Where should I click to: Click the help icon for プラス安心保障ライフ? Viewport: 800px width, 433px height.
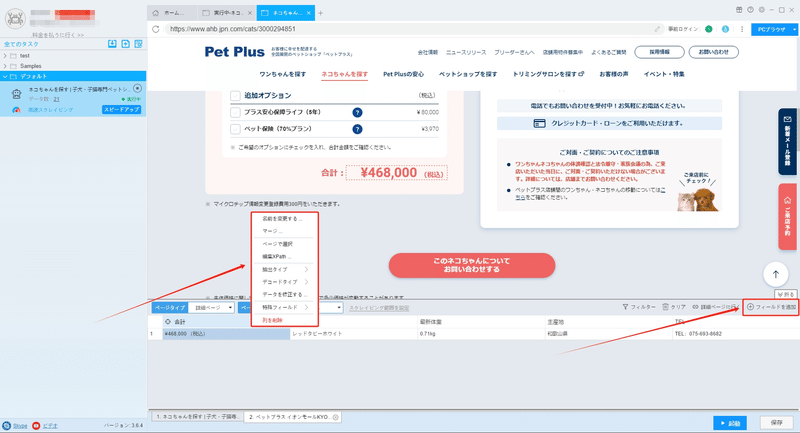pyautogui.click(x=357, y=112)
